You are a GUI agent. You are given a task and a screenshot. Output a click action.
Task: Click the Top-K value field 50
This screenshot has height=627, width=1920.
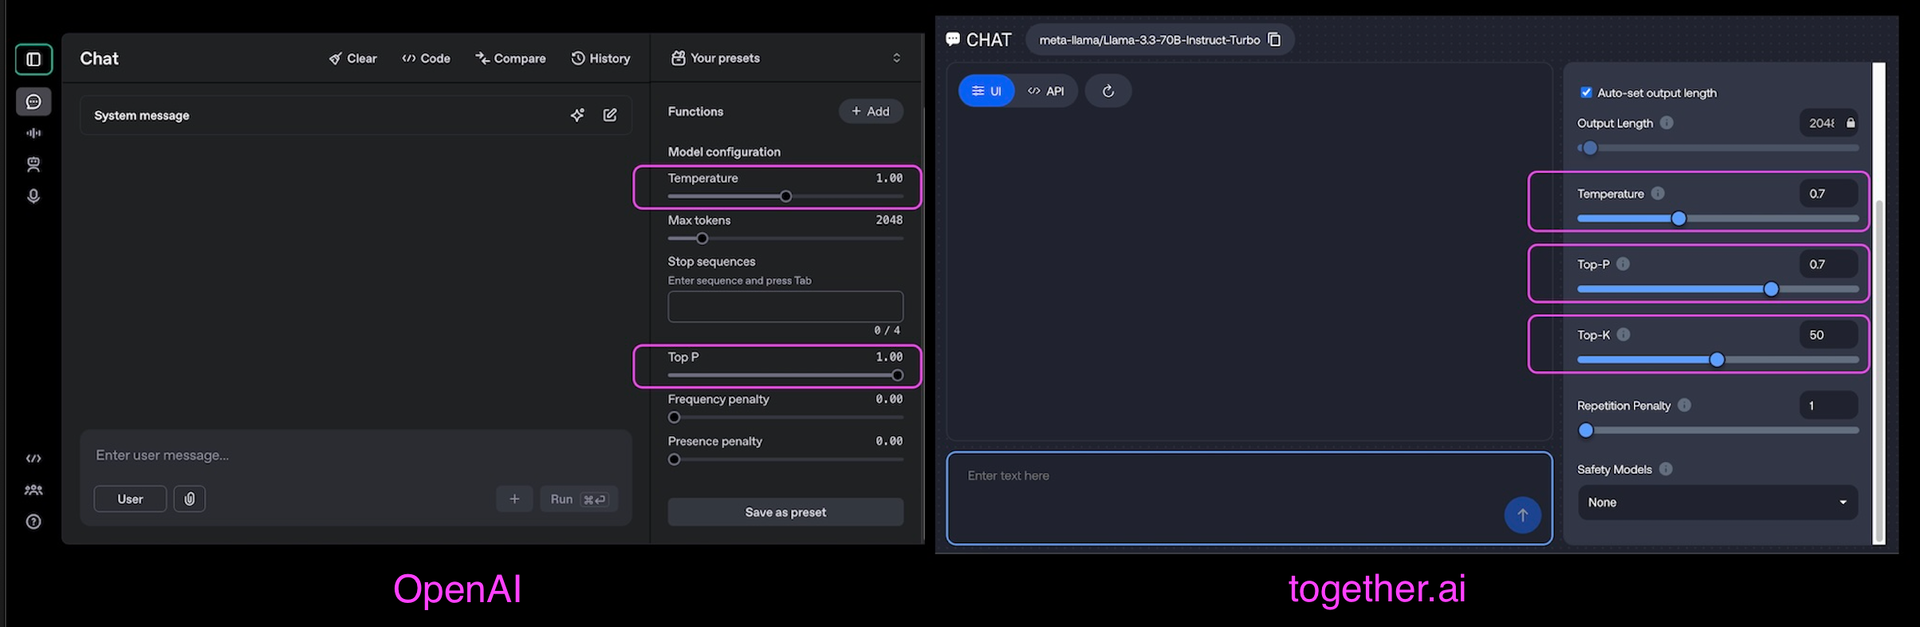click(x=1828, y=335)
